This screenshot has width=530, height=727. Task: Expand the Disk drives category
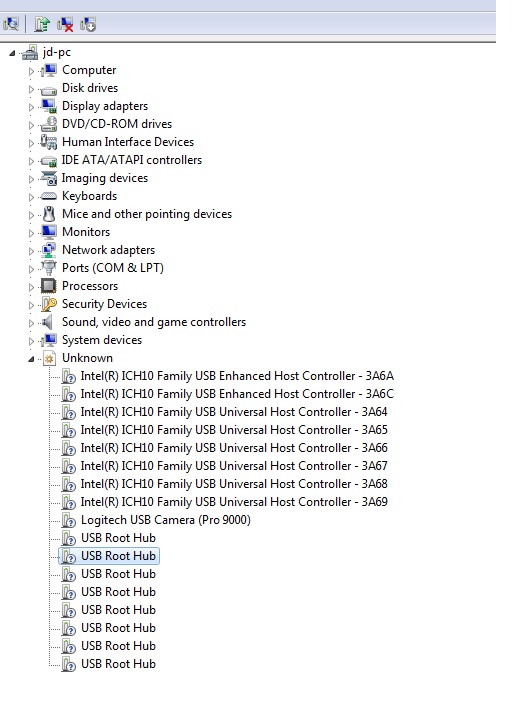point(32,89)
